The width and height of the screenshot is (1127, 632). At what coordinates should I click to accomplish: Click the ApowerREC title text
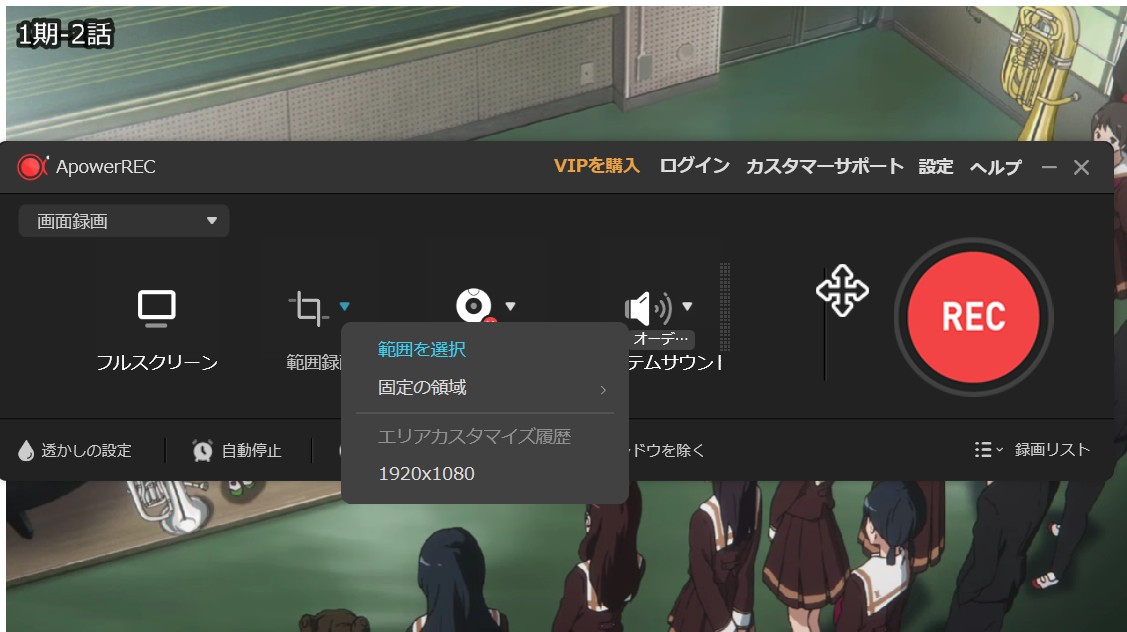(106, 167)
